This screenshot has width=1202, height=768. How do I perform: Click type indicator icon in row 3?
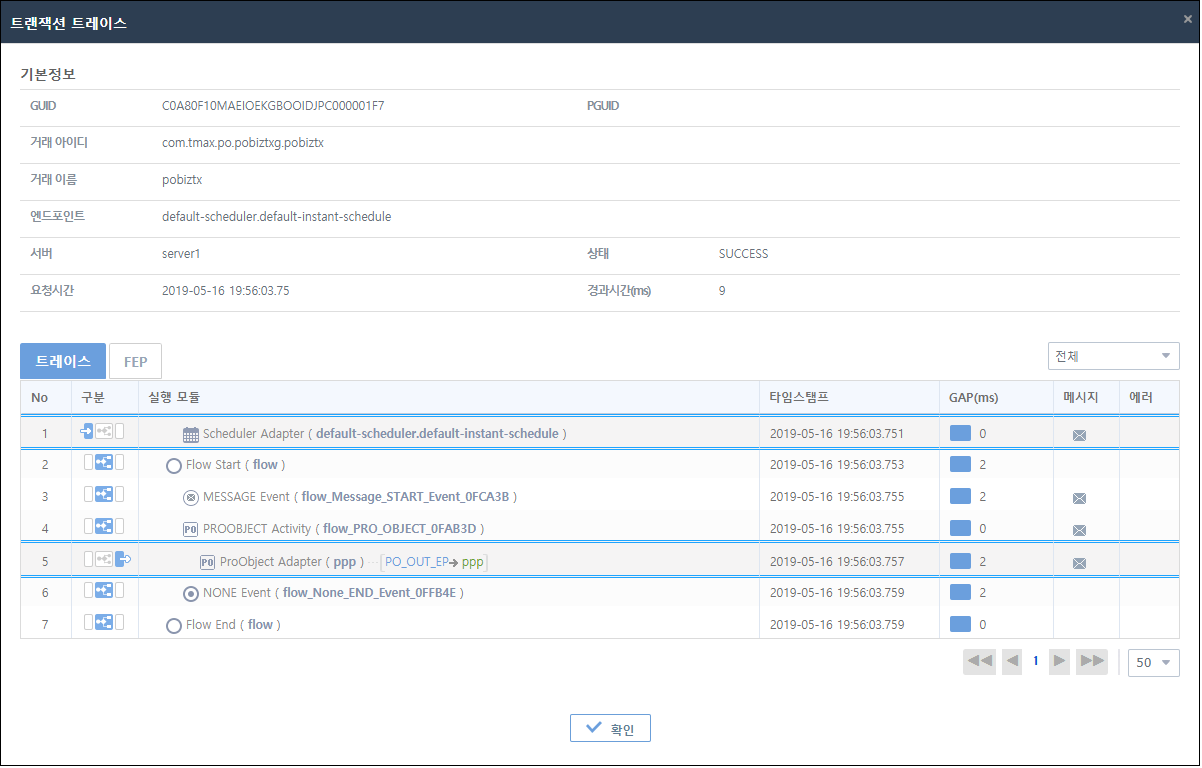[104, 495]
